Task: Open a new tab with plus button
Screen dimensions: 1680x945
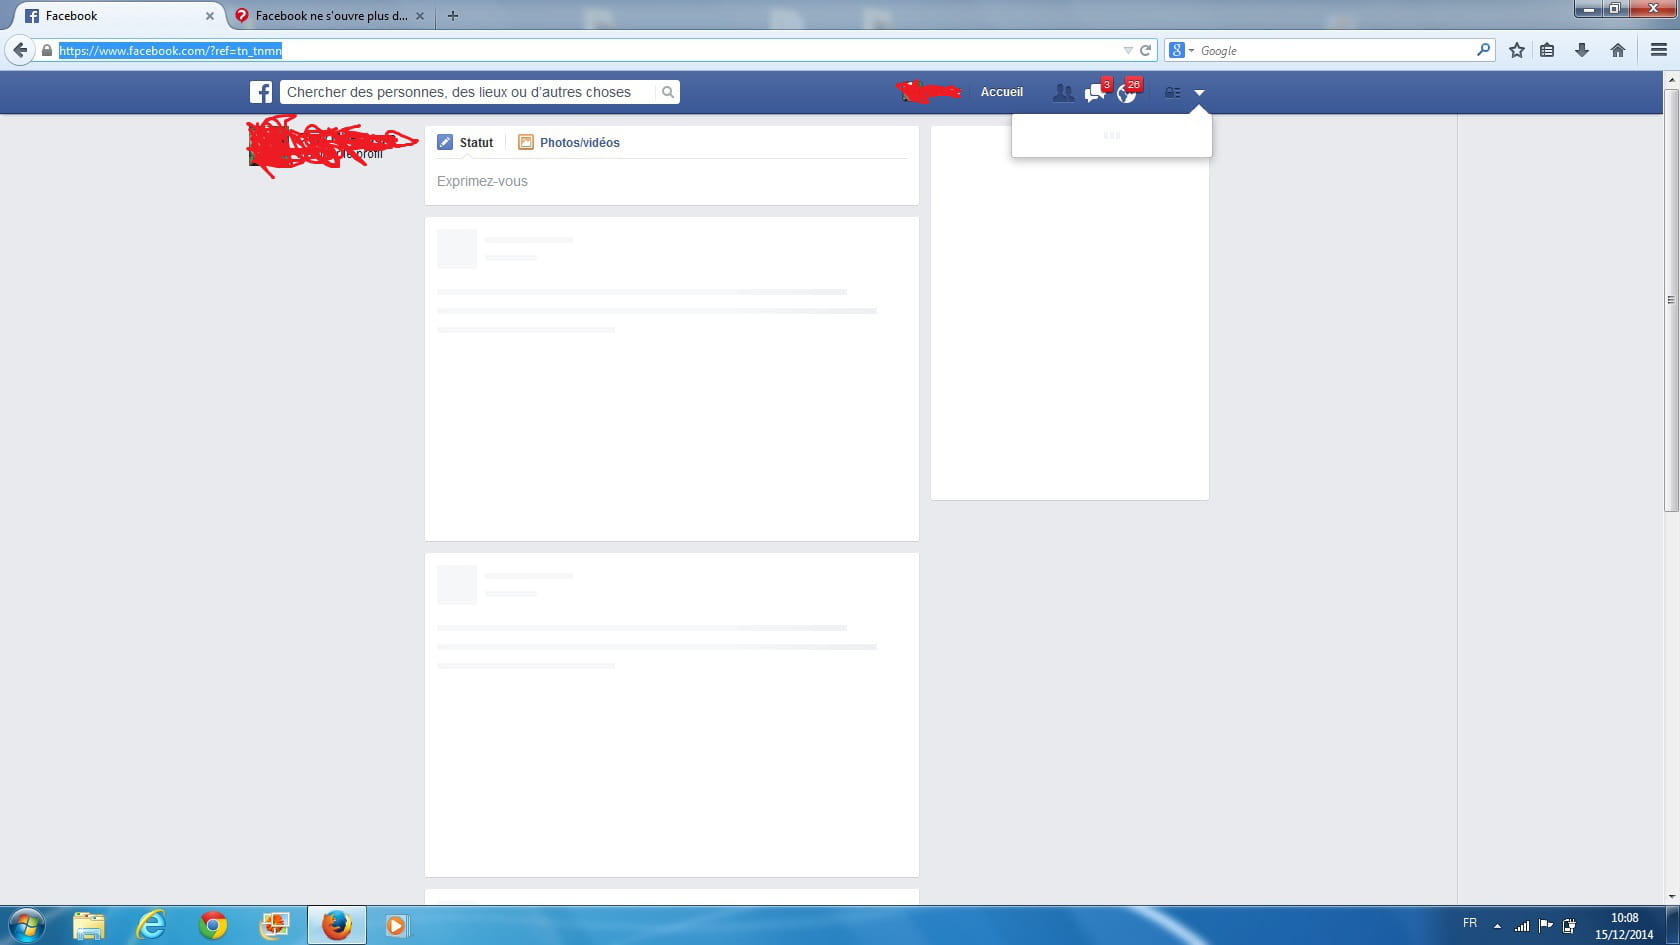Action: 453,16
